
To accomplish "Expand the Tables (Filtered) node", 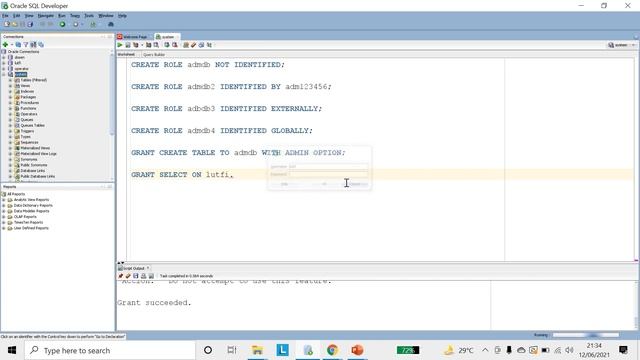I will pyautogui.click(x=10, y=80).
